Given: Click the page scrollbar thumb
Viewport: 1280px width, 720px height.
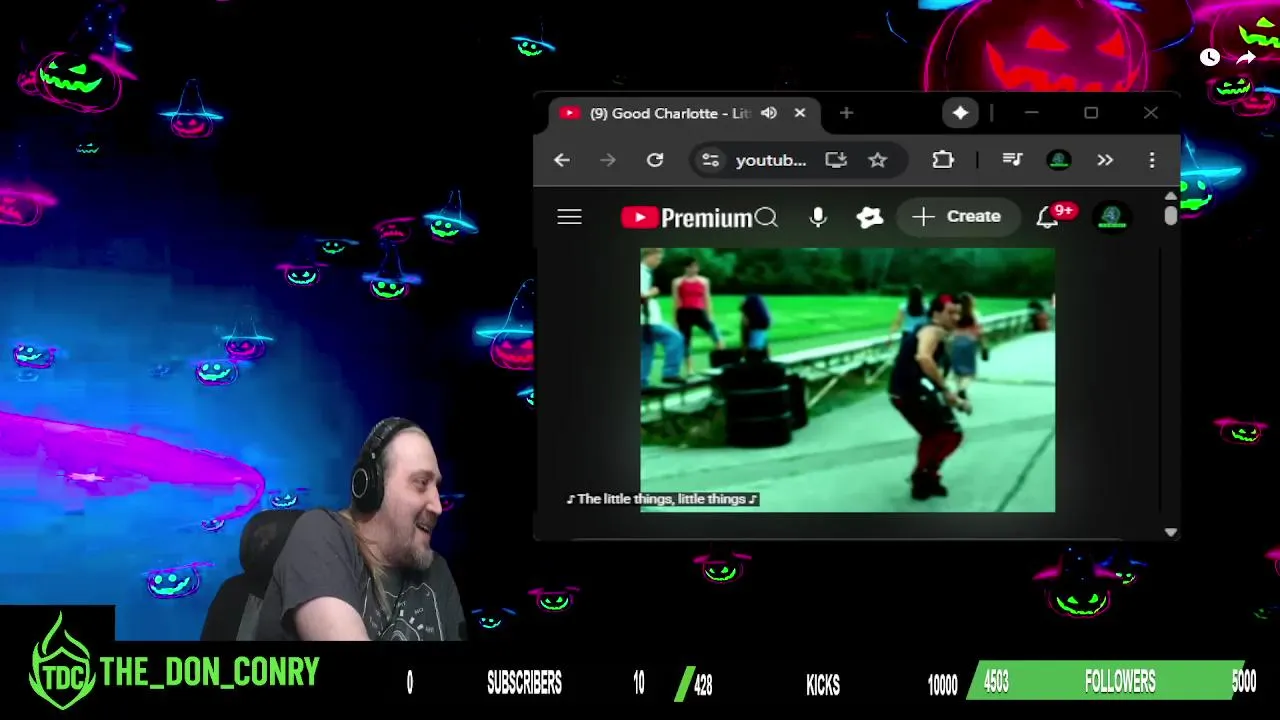Looking at the screenshot, I should click(x=1170, y=215).
